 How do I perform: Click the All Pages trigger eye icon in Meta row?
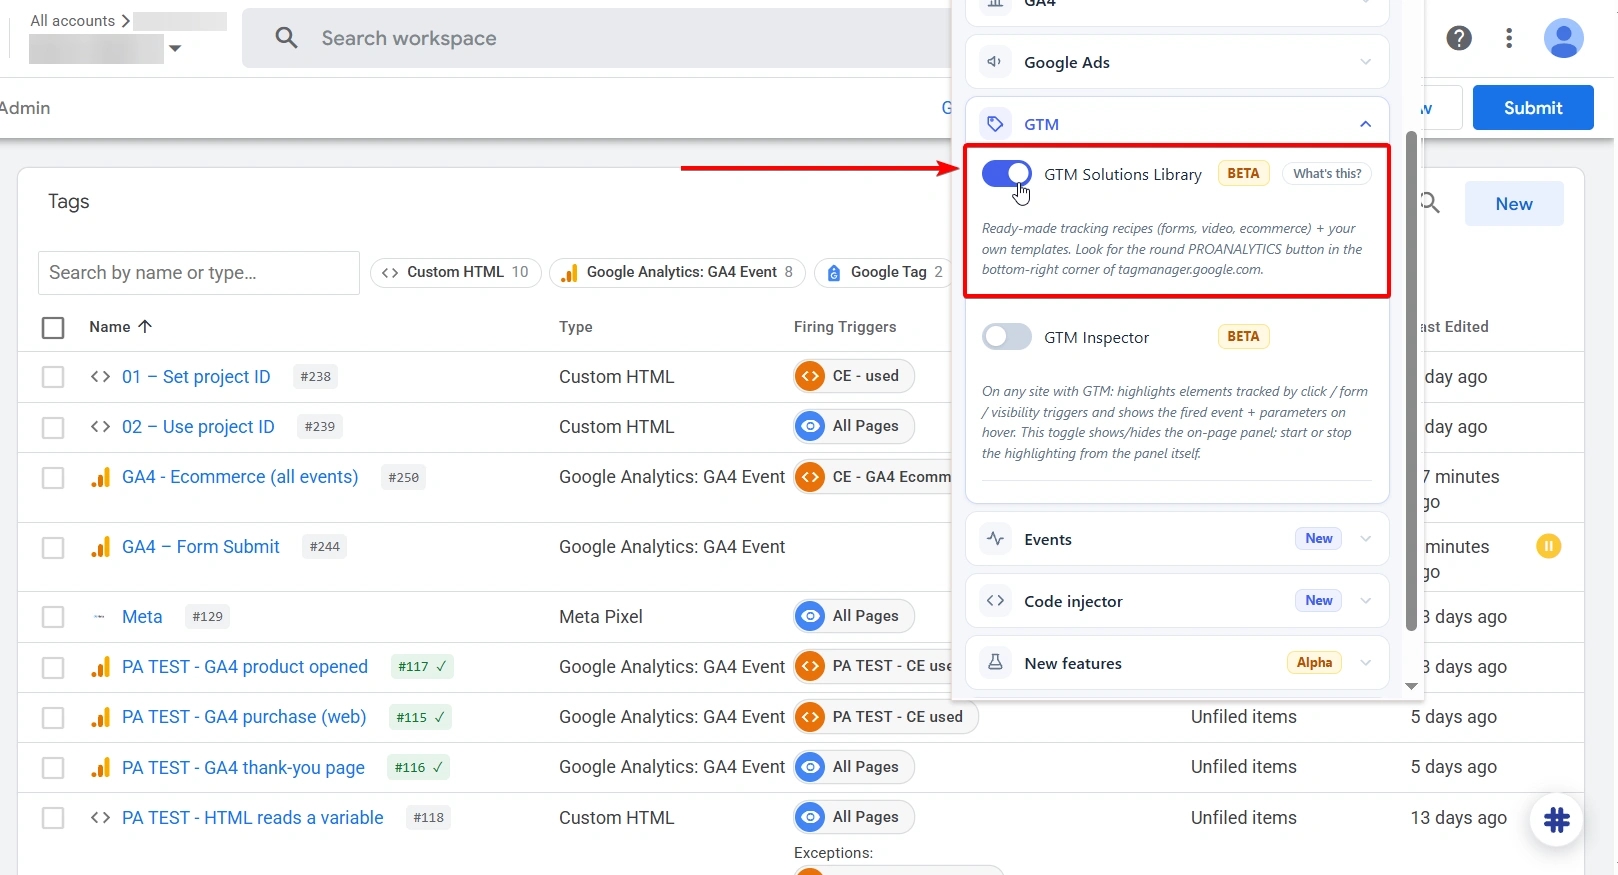810,616
